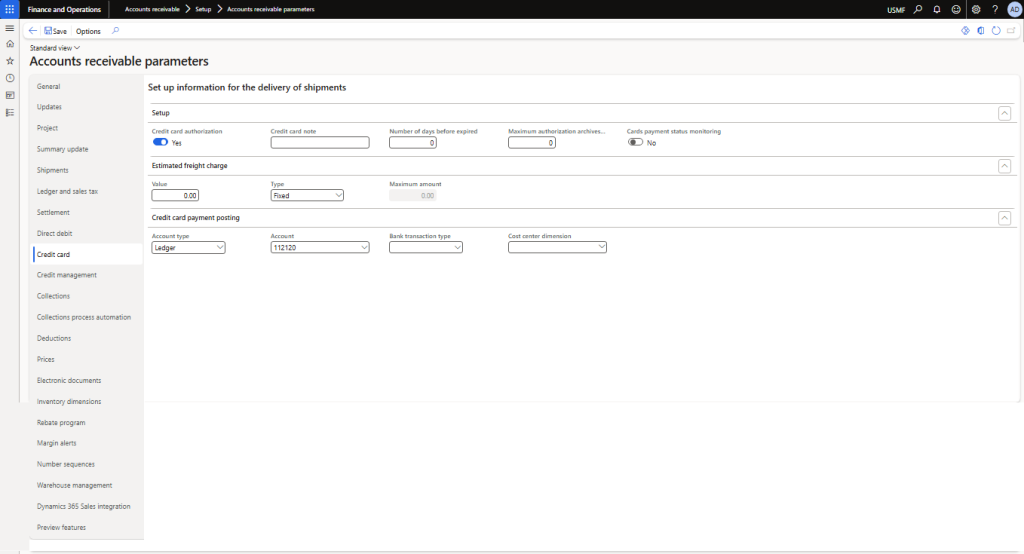Click the help question mark icon
This screenshot has height=554, width=1024.
[x=995, y=9]
